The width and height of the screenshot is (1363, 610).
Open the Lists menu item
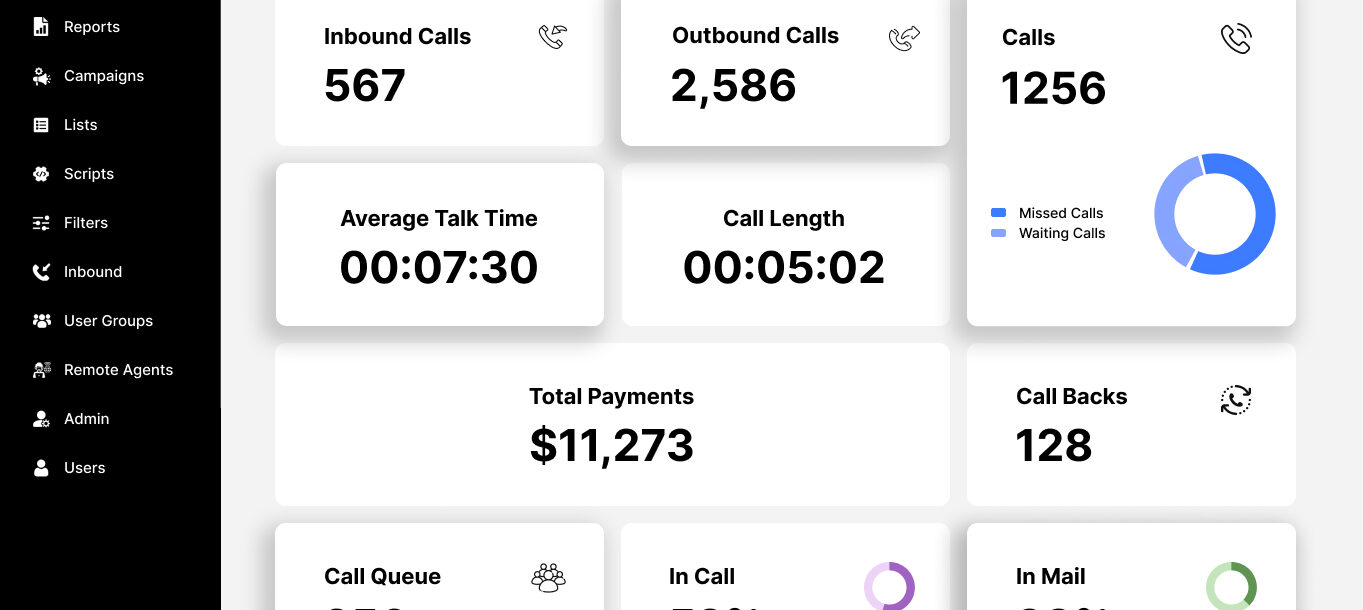[x=80, y=125]
